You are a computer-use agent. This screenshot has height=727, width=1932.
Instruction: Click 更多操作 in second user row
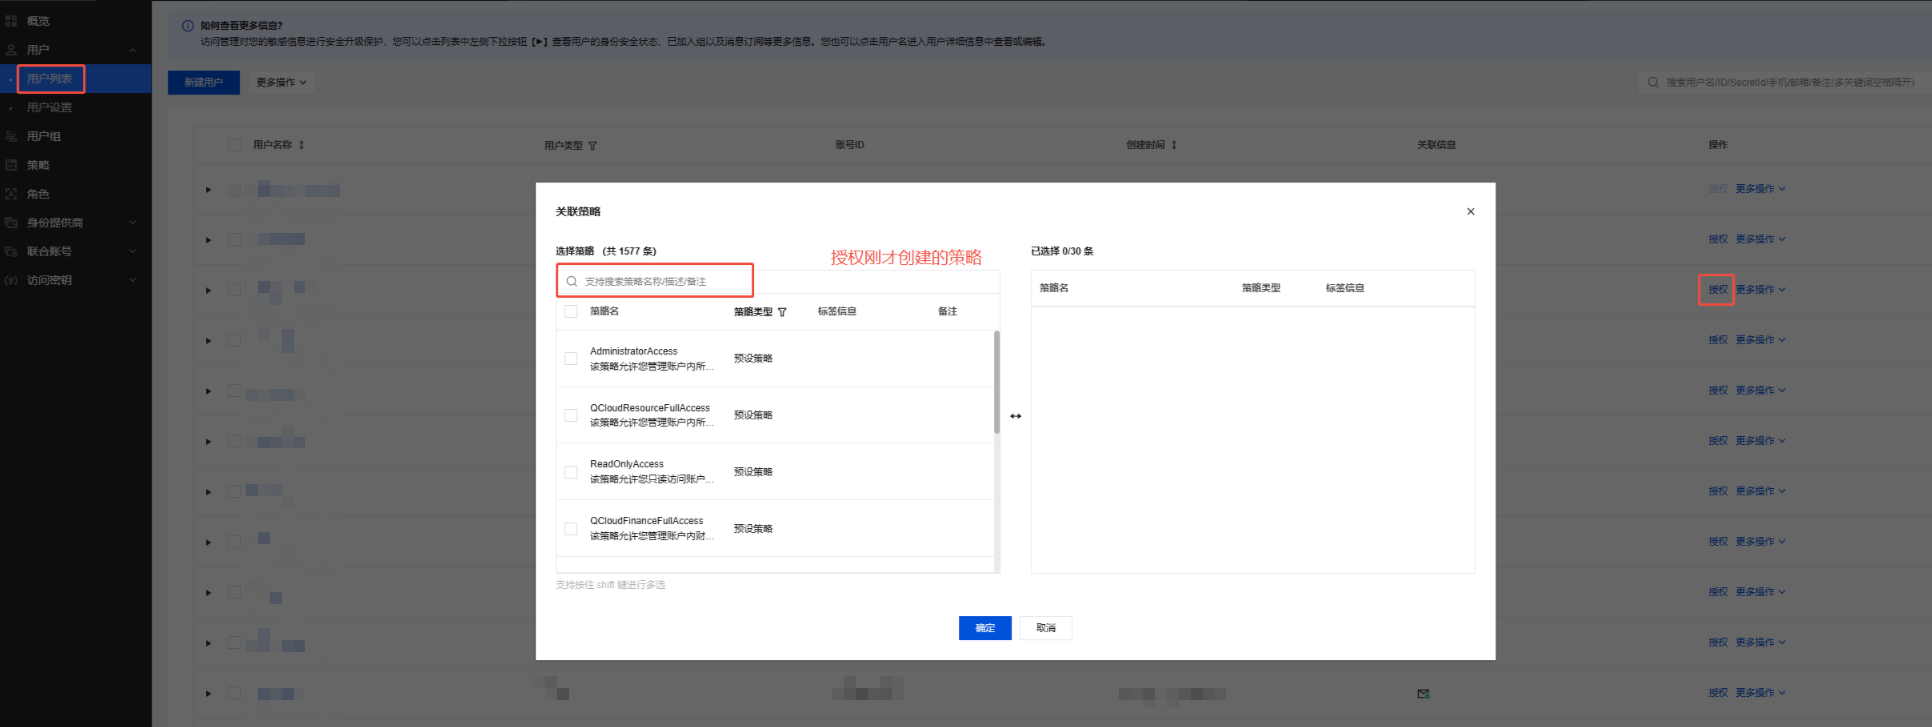(1760, 239)
